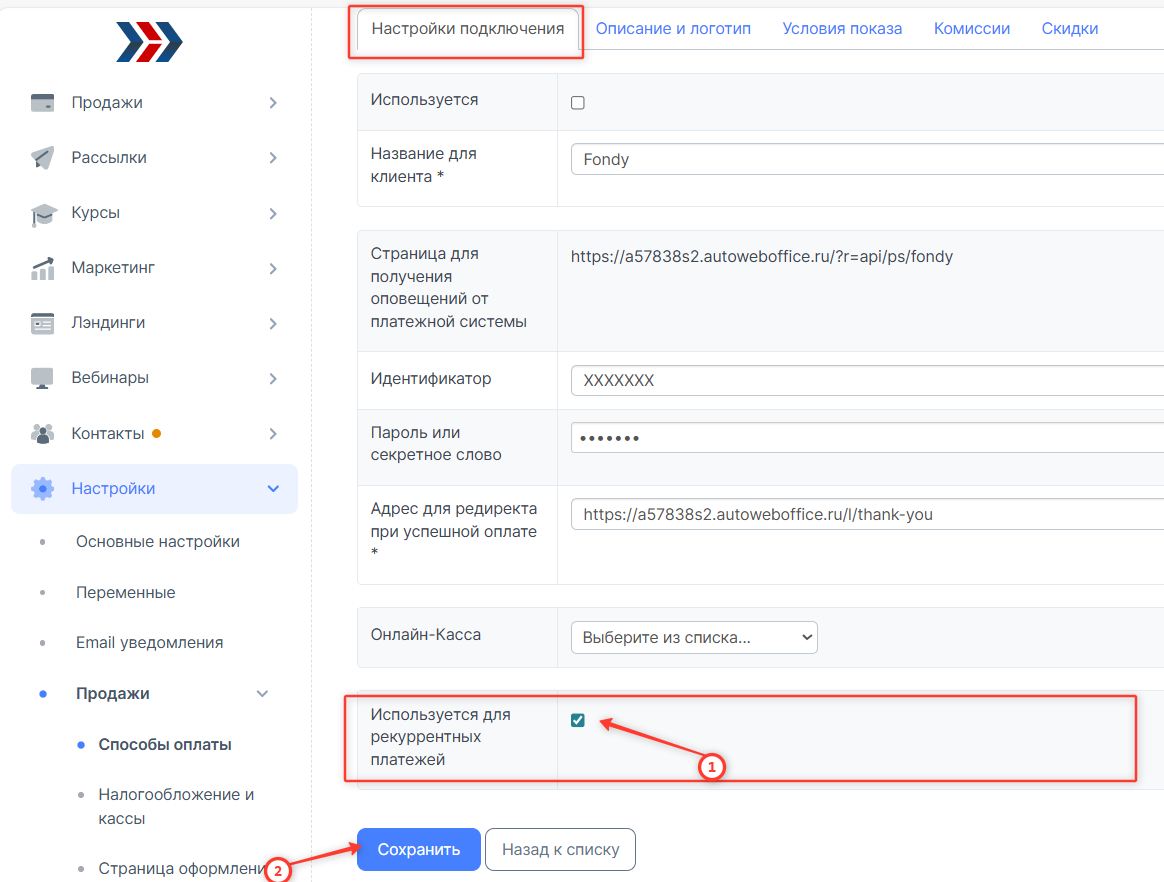Screen dimensions: 1164x882
Task: Click the Курсы graduation cap icon
Action: tap(42, 213)
